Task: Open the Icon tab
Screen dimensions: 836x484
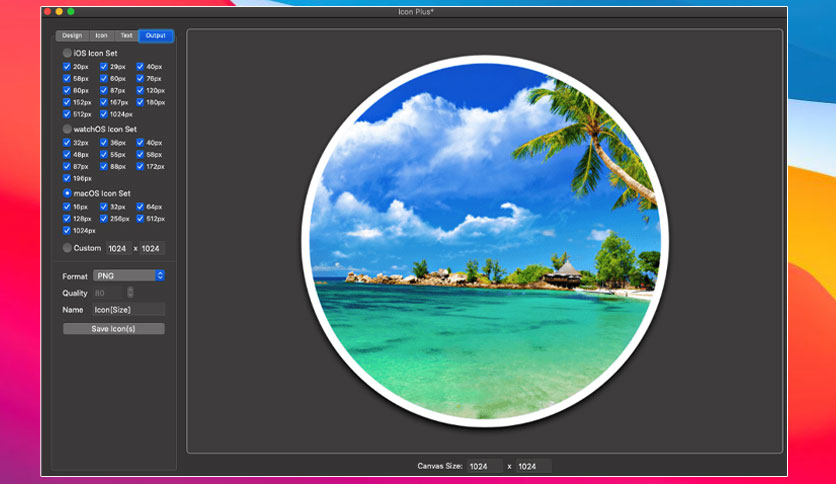Action: coord(101,36)
